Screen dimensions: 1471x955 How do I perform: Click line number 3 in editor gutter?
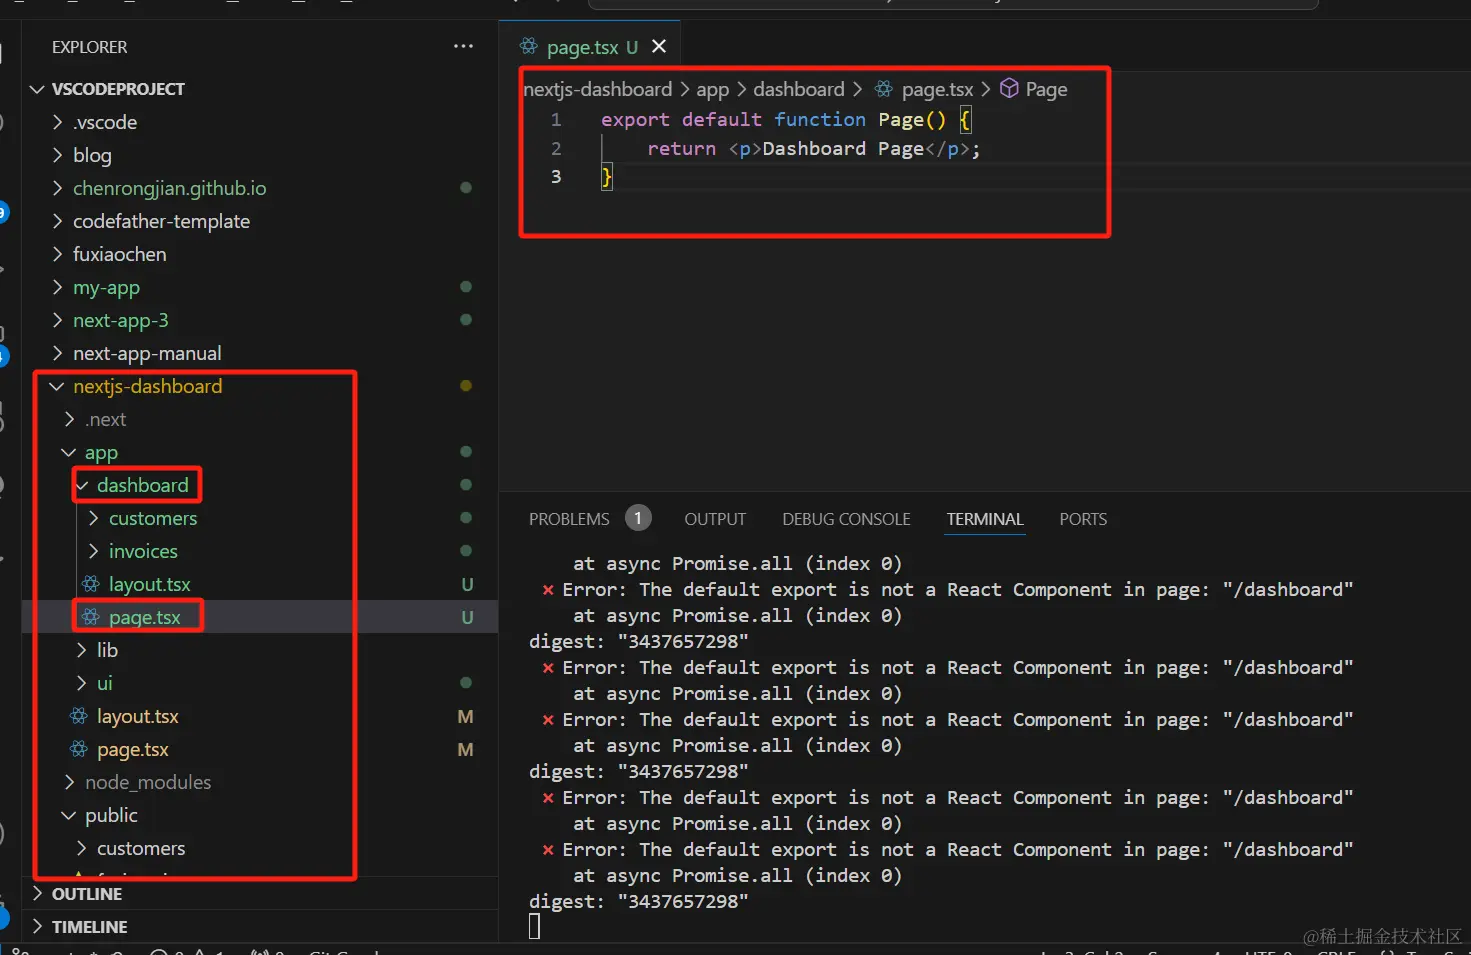[556, 177]
